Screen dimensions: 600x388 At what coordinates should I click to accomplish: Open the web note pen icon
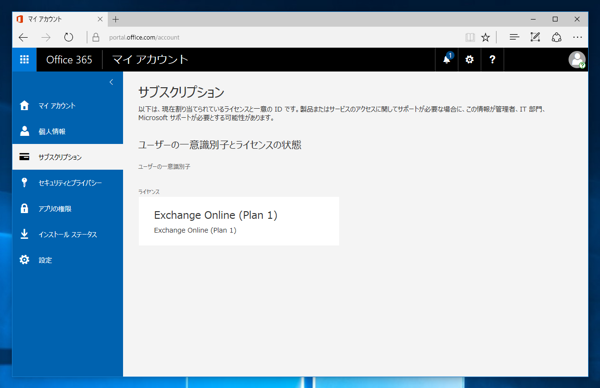pyautogui.click(x=535, y=37)
